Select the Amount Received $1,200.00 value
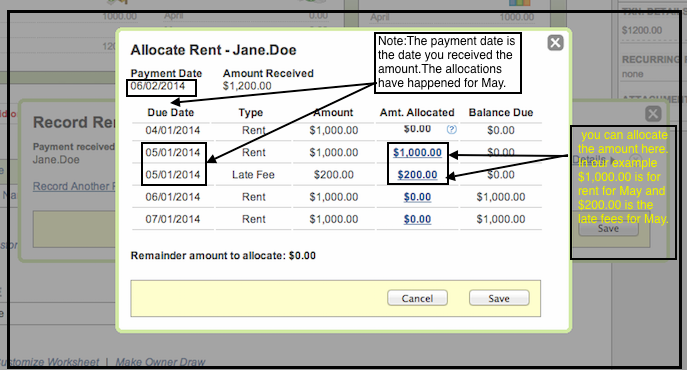The width and height of the screenshot is (687, 370). click(247, 86)
